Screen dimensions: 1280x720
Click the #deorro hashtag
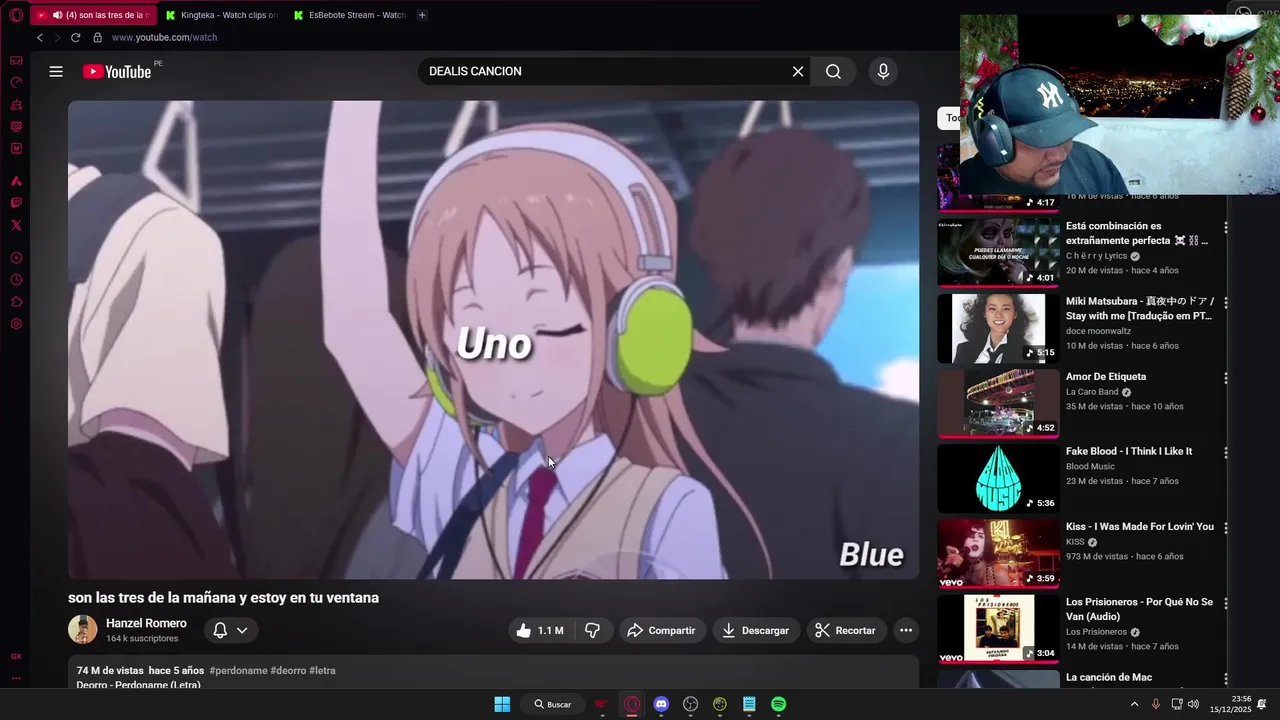(288, 670)
